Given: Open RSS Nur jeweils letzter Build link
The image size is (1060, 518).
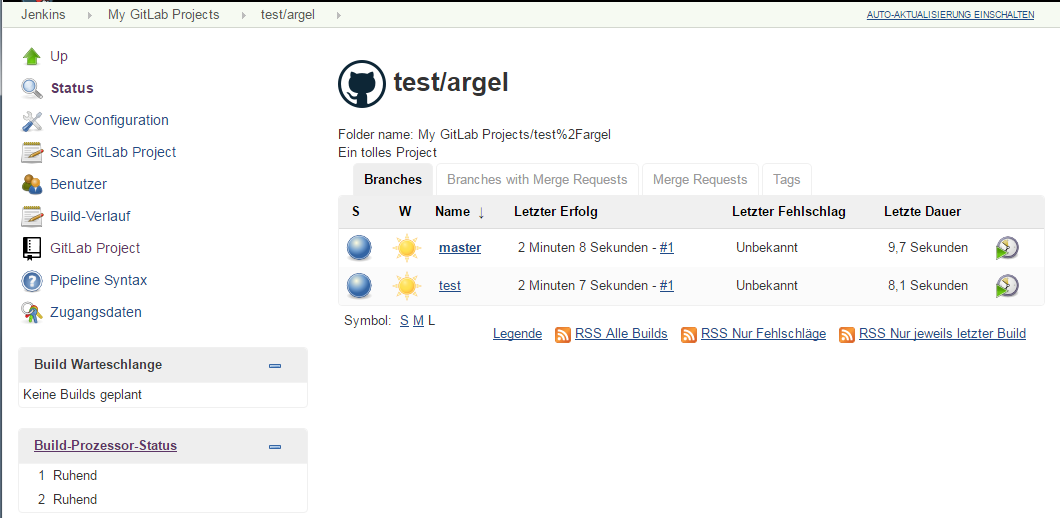Looking at the screenshot, I should point(942,333).
